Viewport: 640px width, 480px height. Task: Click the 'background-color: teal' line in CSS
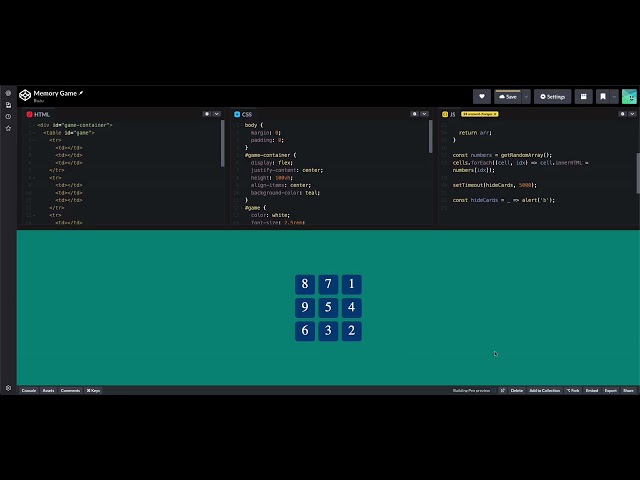[285, 193]
